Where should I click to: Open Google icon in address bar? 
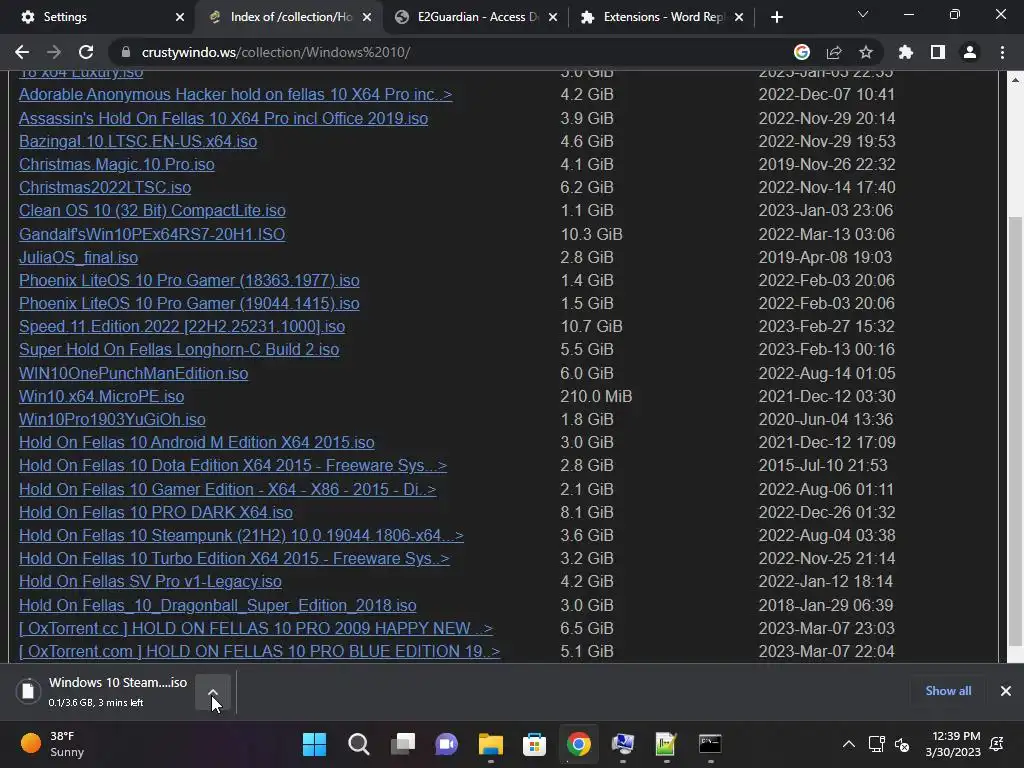click(x=801, y=52)
